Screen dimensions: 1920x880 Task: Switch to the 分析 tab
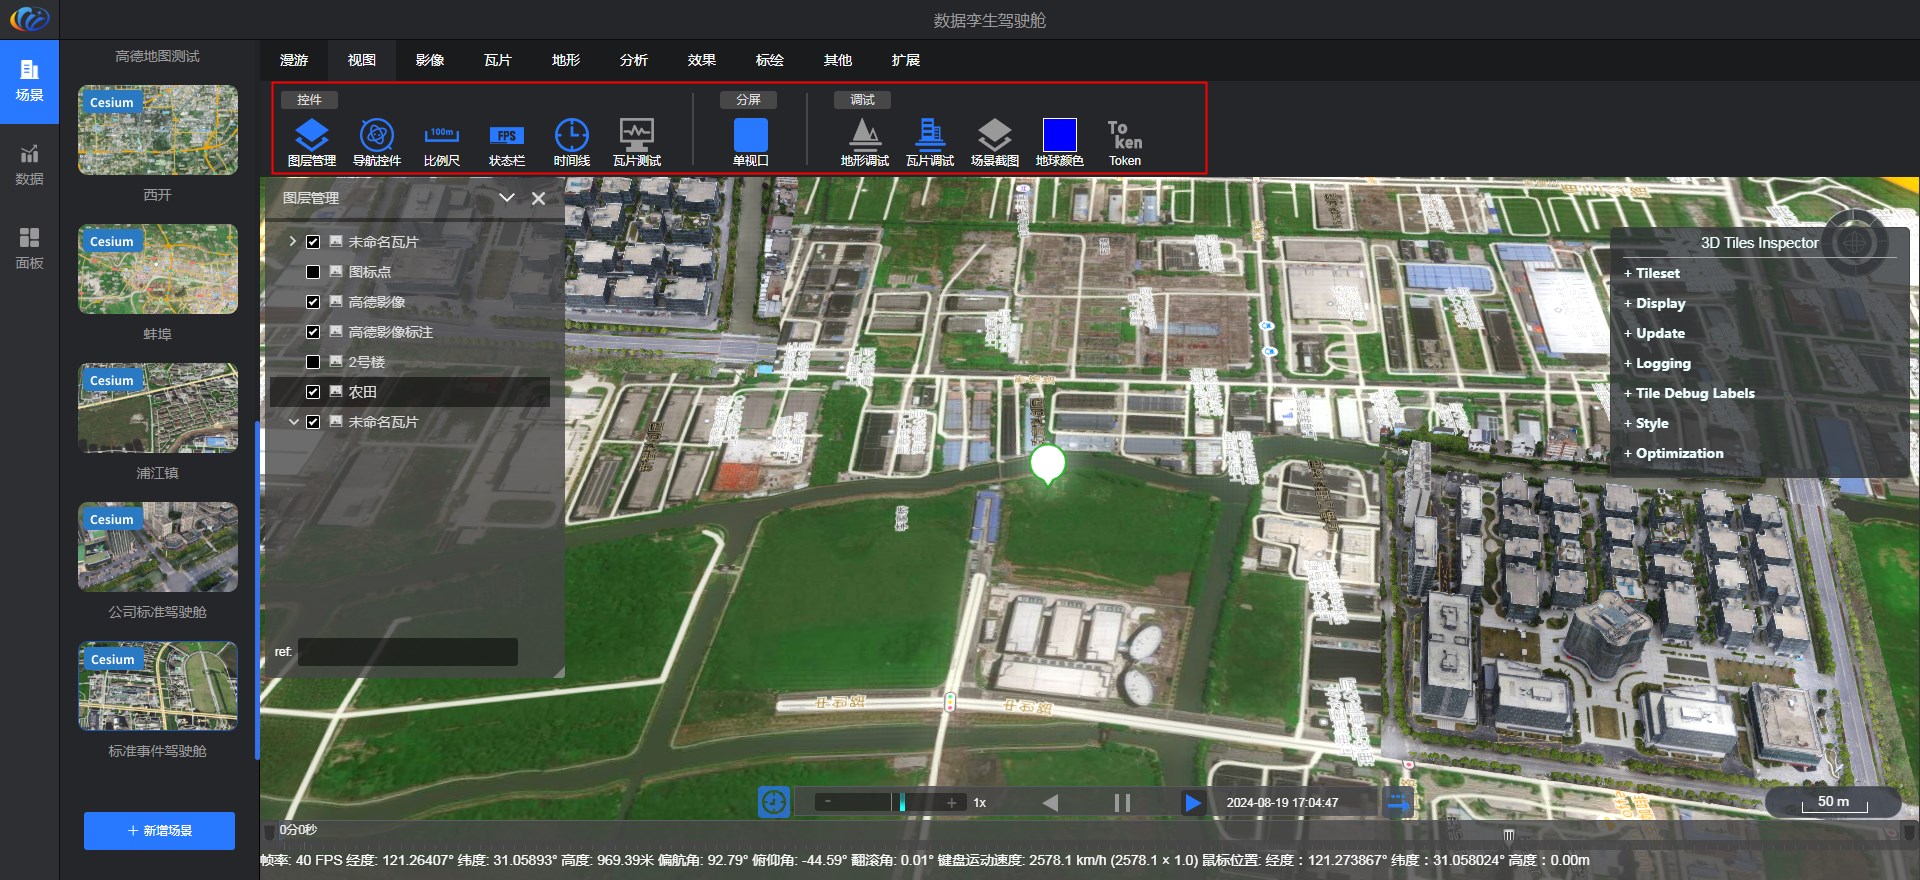(x=633, y=60)
